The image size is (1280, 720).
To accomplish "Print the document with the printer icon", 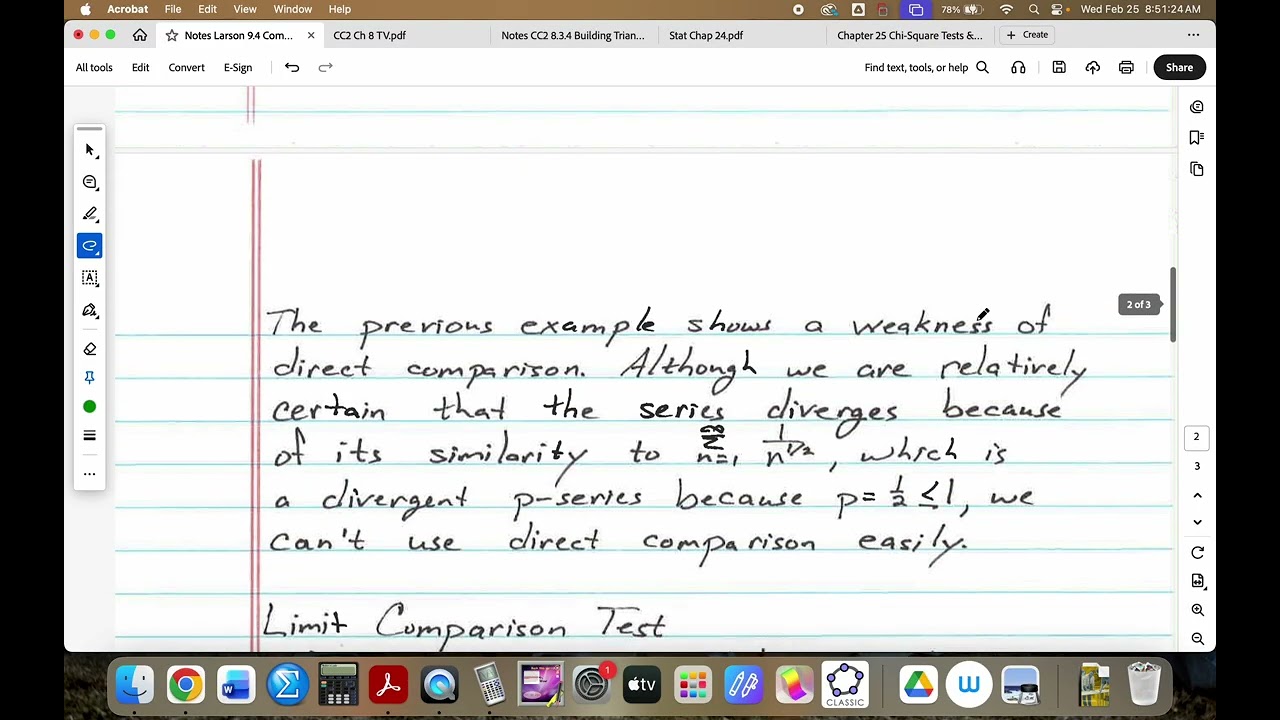I will click(x=1126, y=67).
